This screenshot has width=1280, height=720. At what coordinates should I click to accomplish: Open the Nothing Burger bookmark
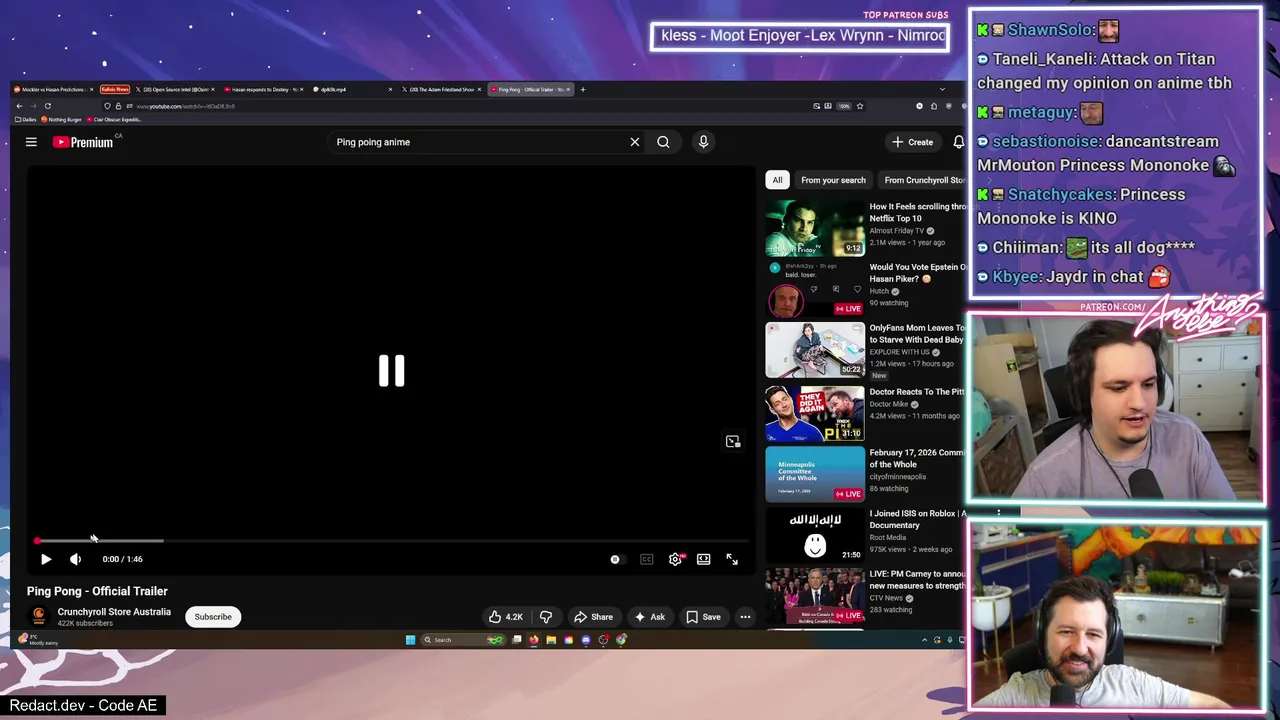(62, 119)
